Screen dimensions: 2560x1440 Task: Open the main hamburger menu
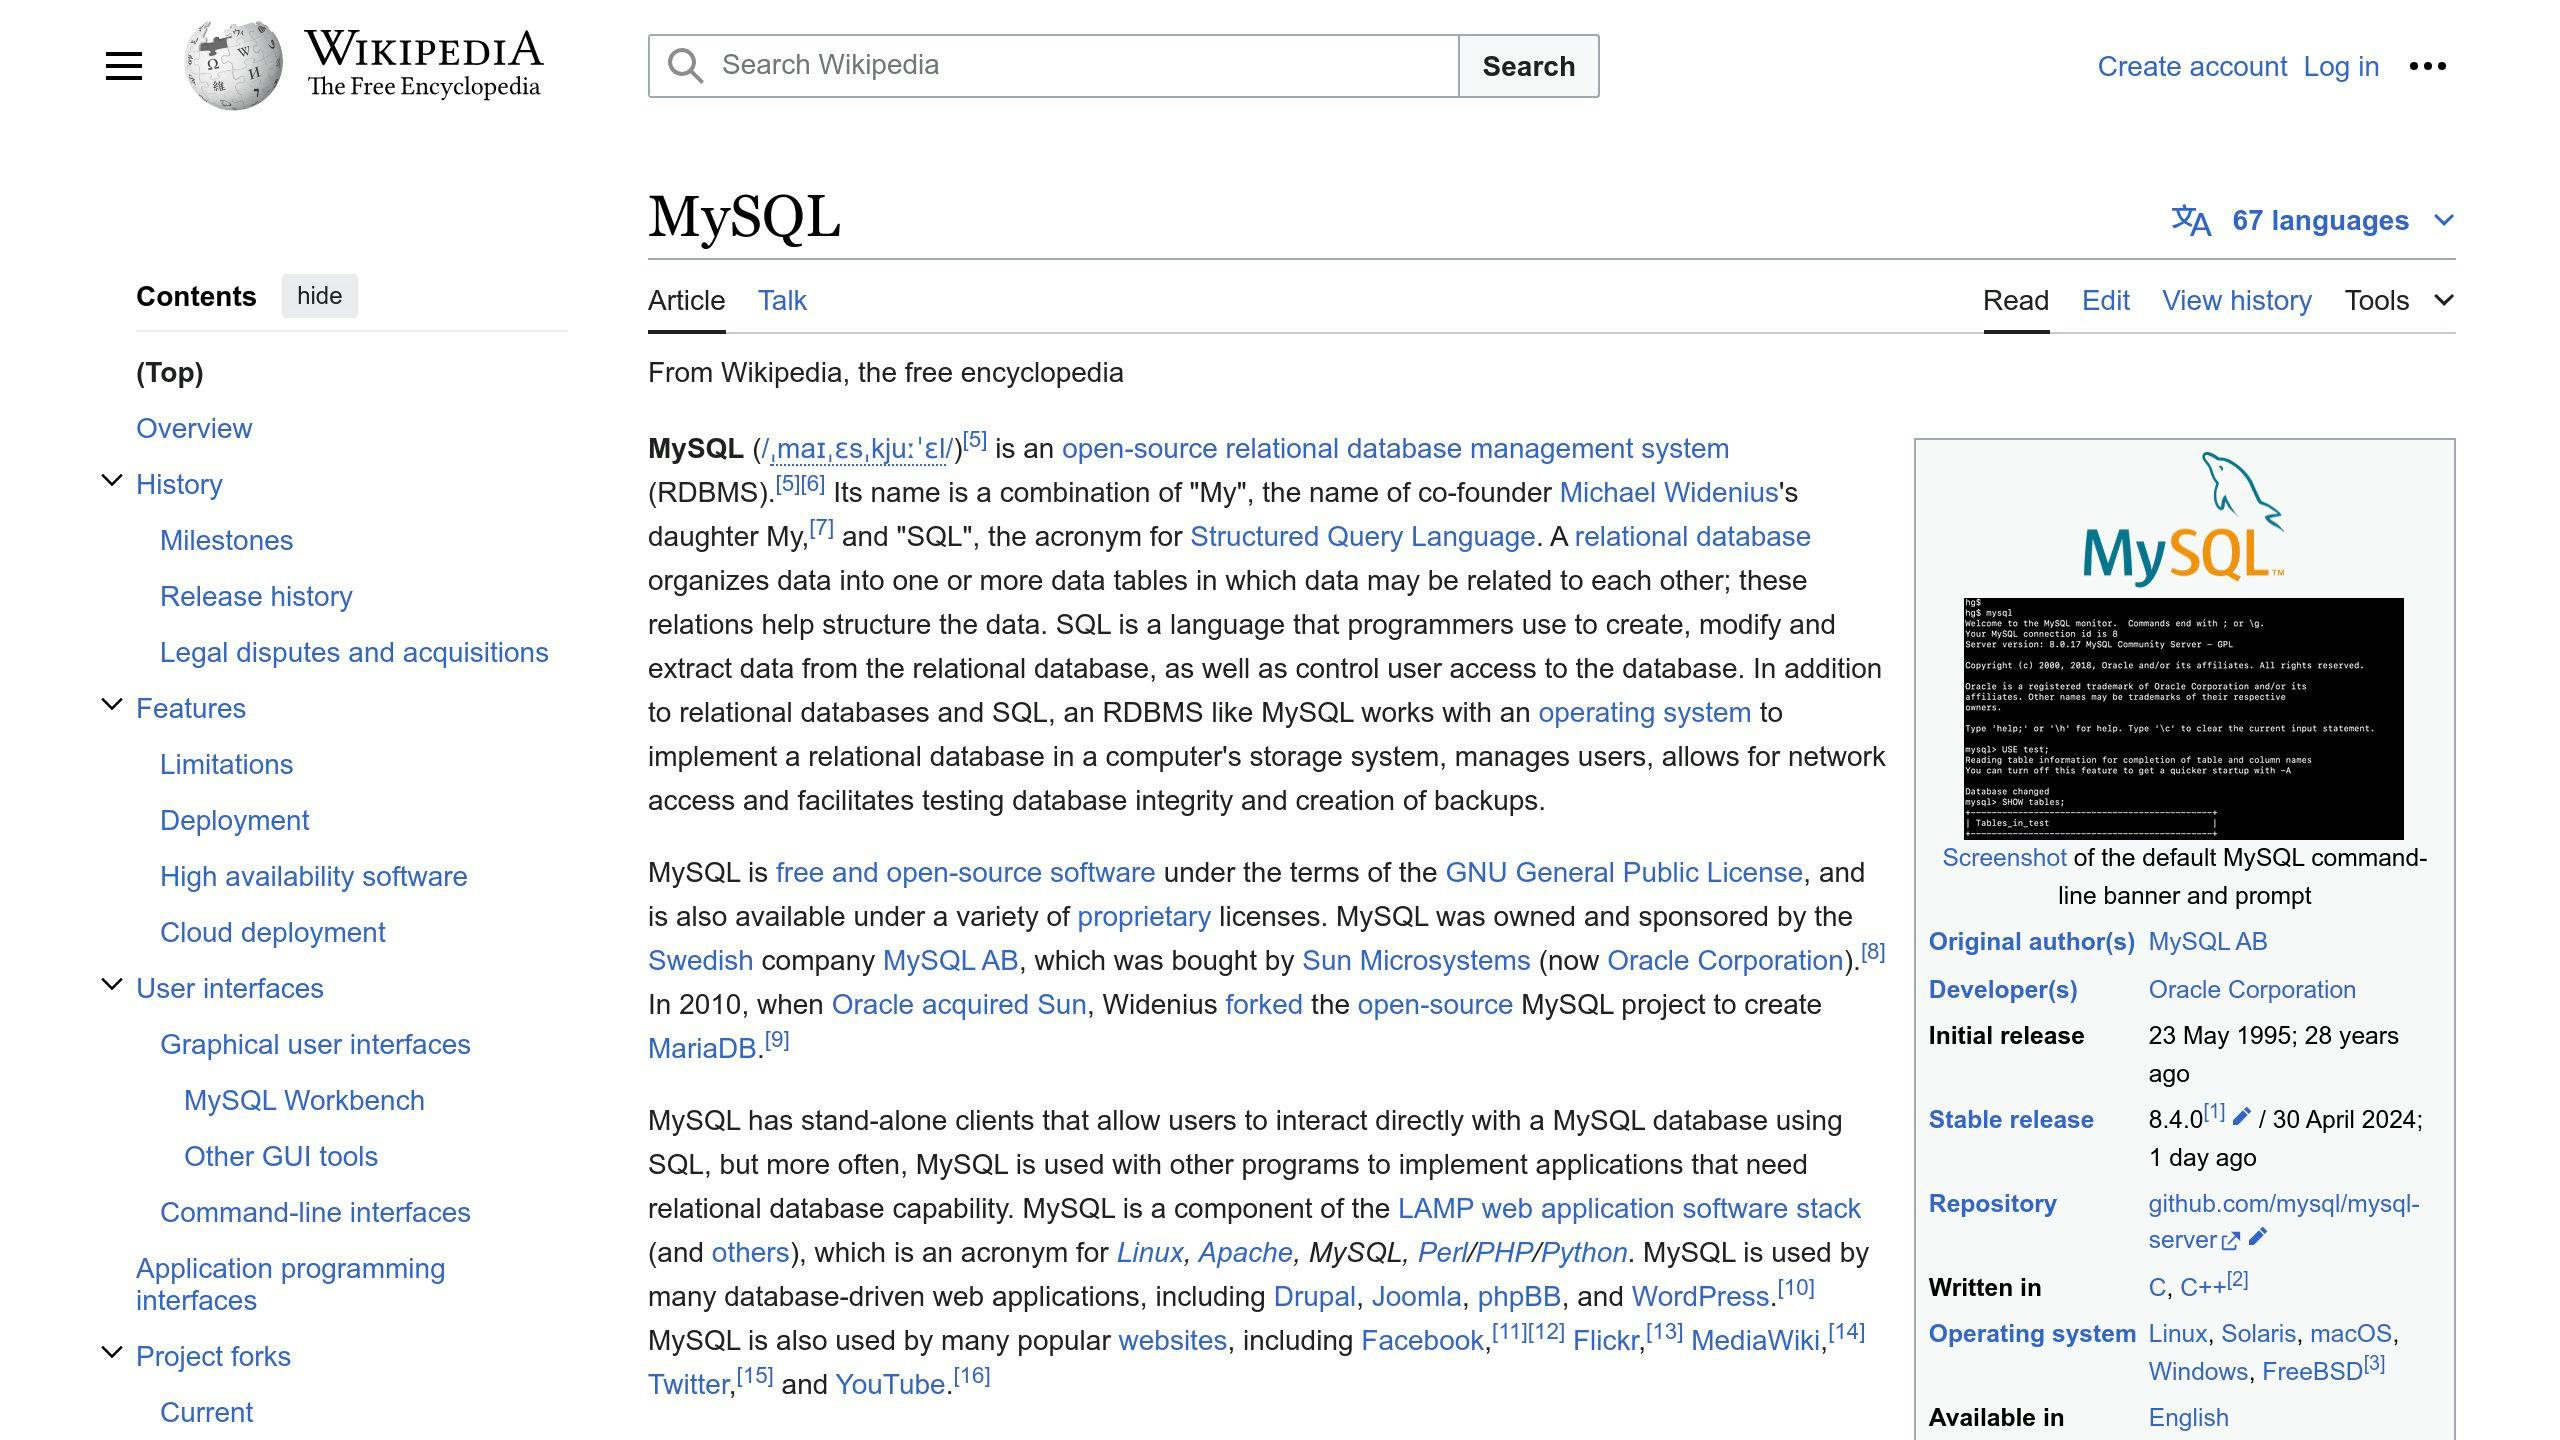click(124, 66)
